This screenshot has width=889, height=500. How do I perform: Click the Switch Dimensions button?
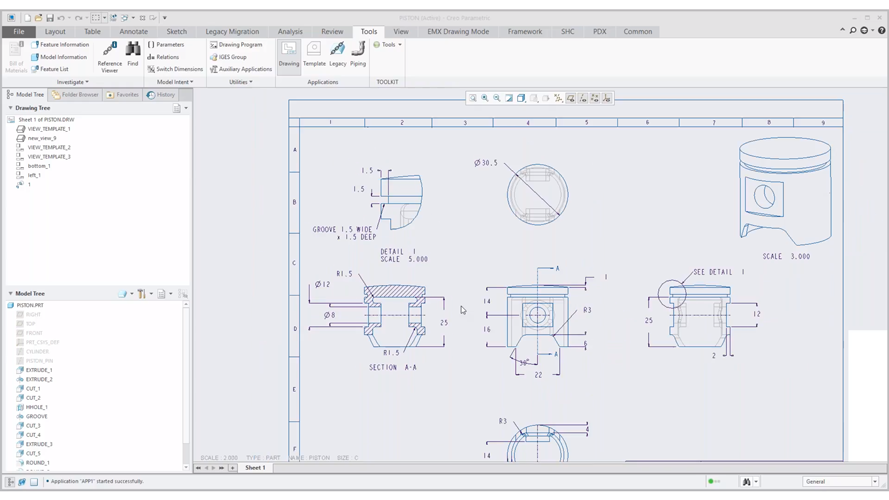(175, 69)
